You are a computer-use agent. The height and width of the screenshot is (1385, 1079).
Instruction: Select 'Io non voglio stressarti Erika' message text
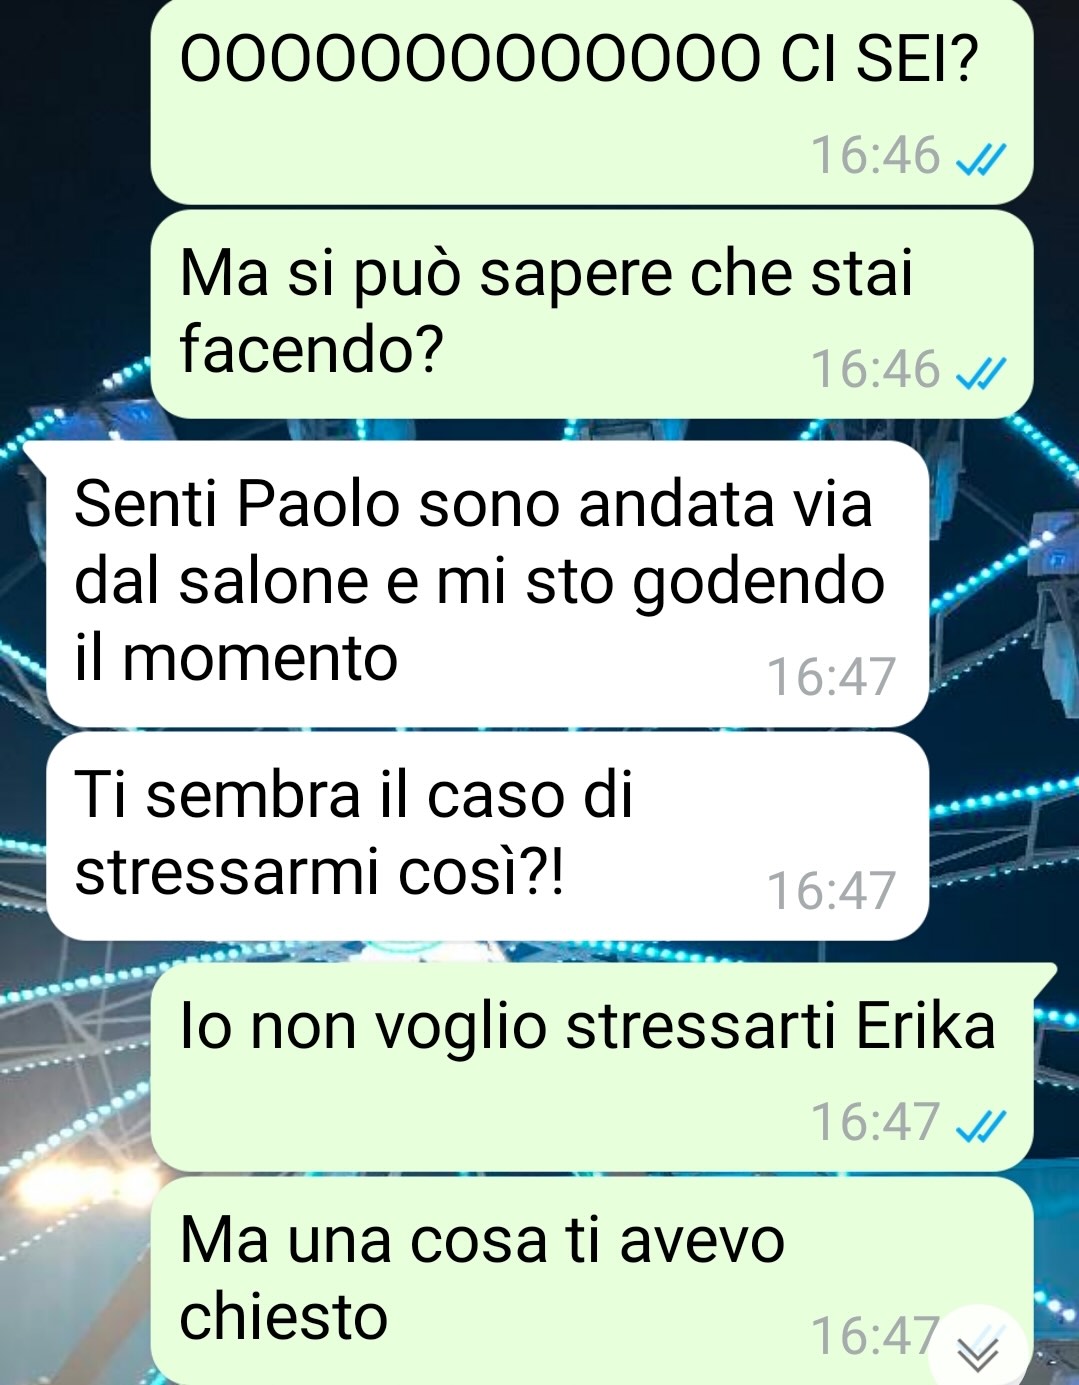(x=588, y=1026)
